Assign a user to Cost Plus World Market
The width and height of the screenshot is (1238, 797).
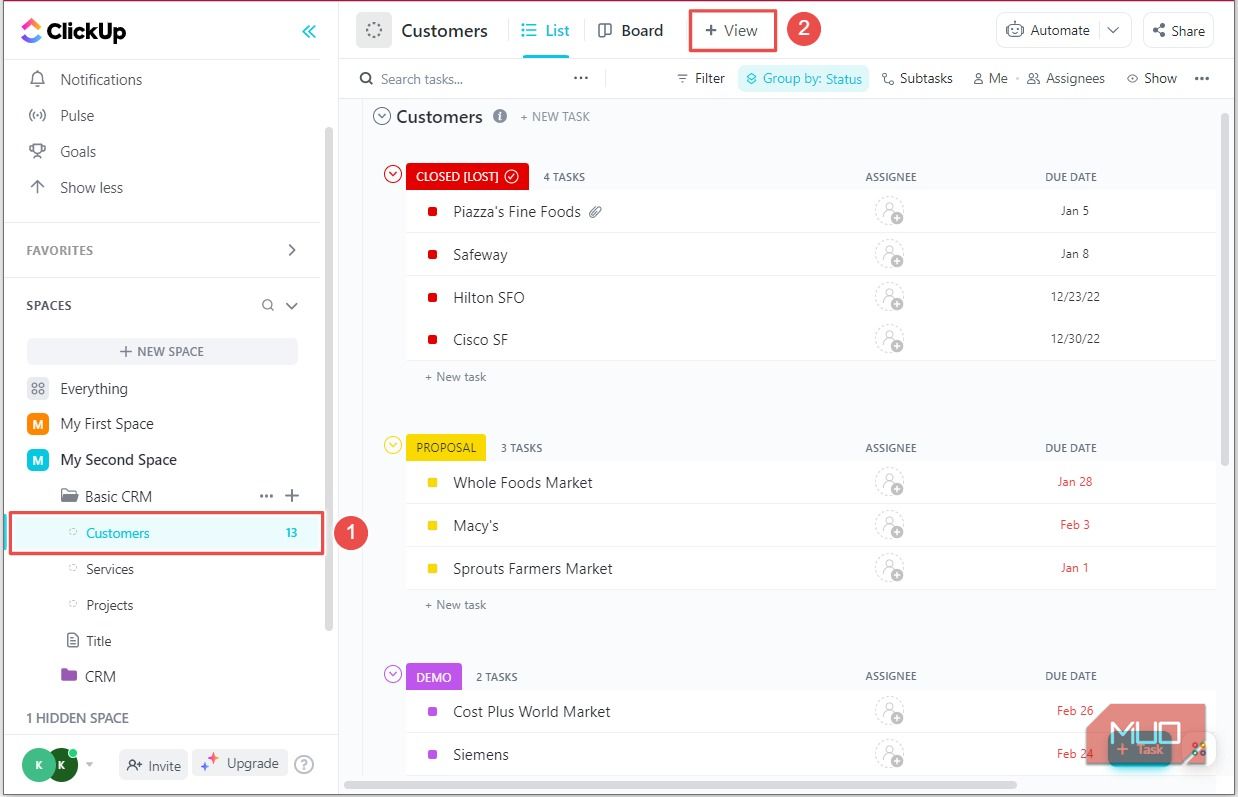[889, 711]
